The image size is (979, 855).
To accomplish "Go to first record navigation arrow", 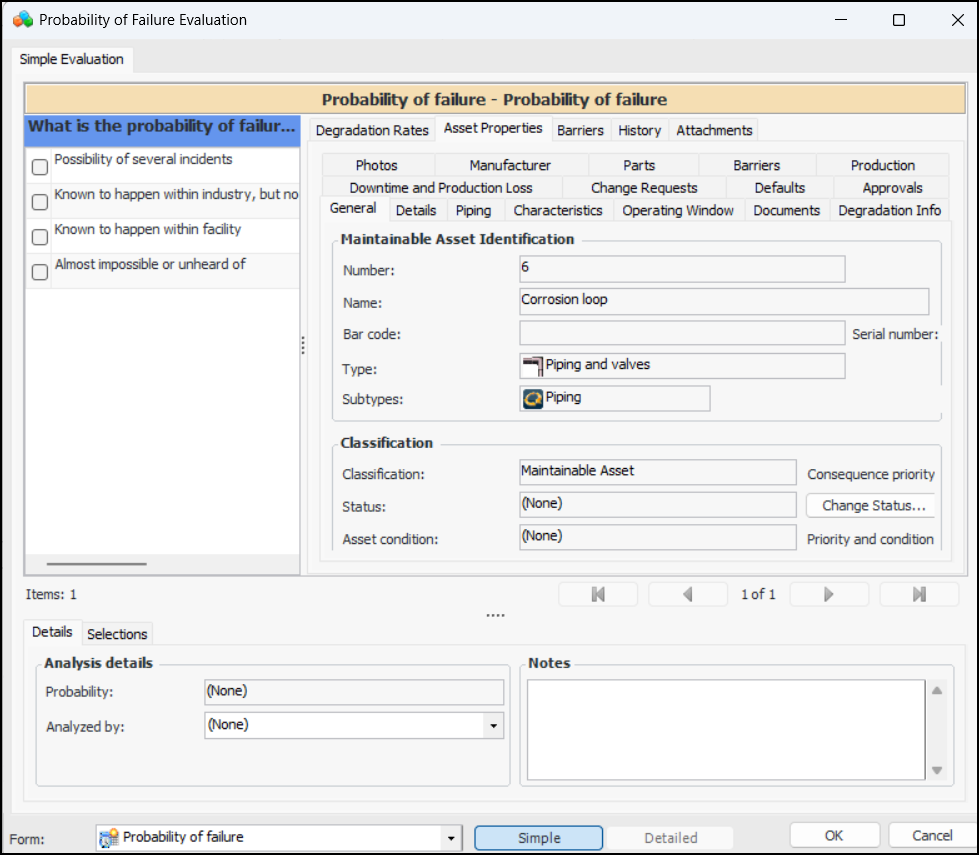I will pyautogui.click(x=598, y=594).
